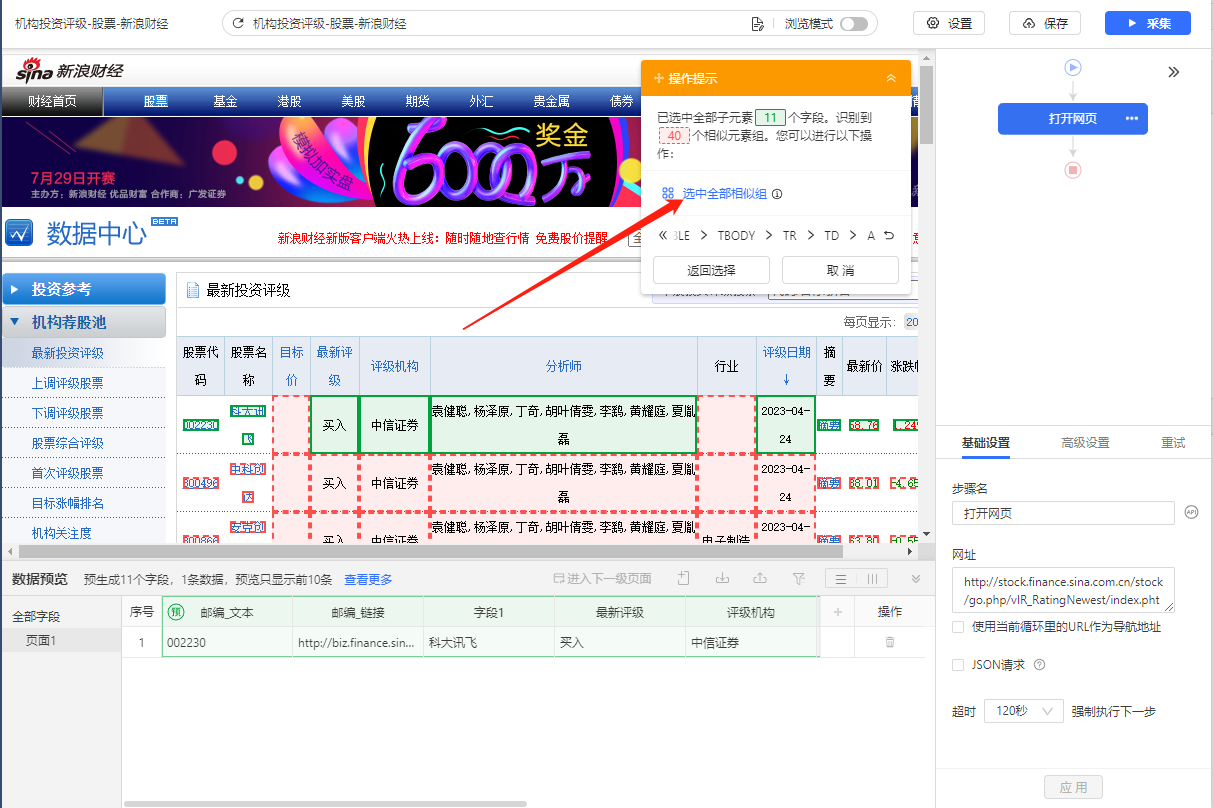Viewport: 1213px width, 808px height.
Task: Switch to the 重试 tab
Action: pyautogui.click(x=1173, y=443)
